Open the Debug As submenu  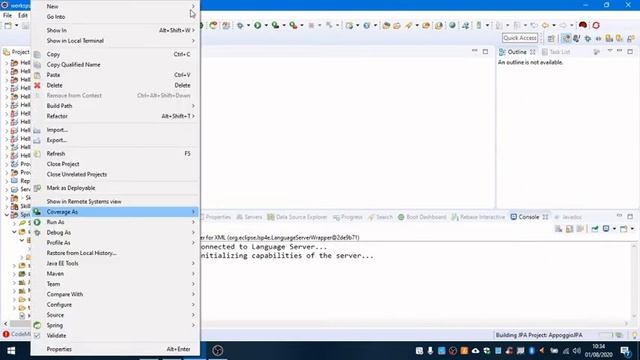coord(115,232)
